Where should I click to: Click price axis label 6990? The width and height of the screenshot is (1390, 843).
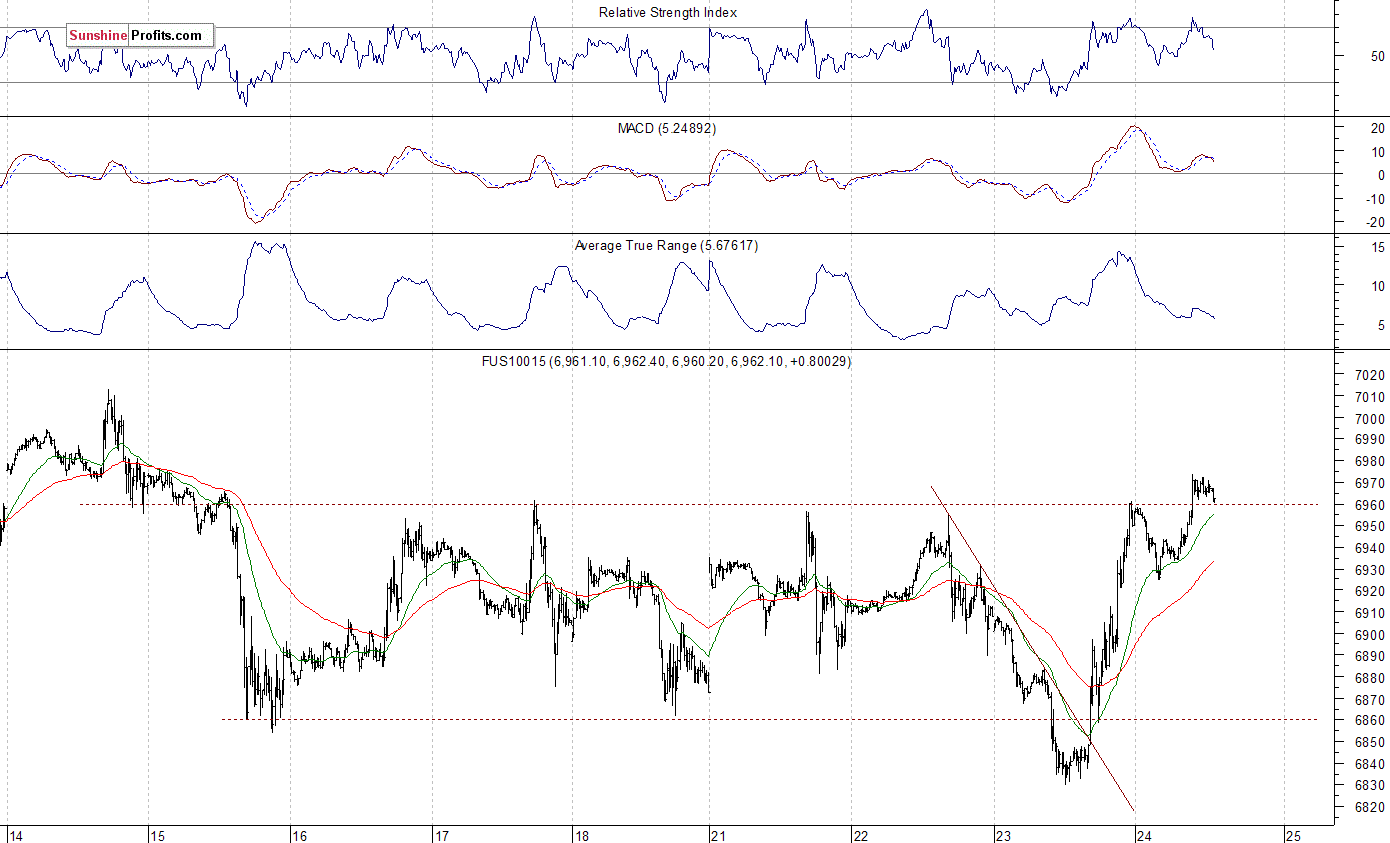coord(1370,440)
